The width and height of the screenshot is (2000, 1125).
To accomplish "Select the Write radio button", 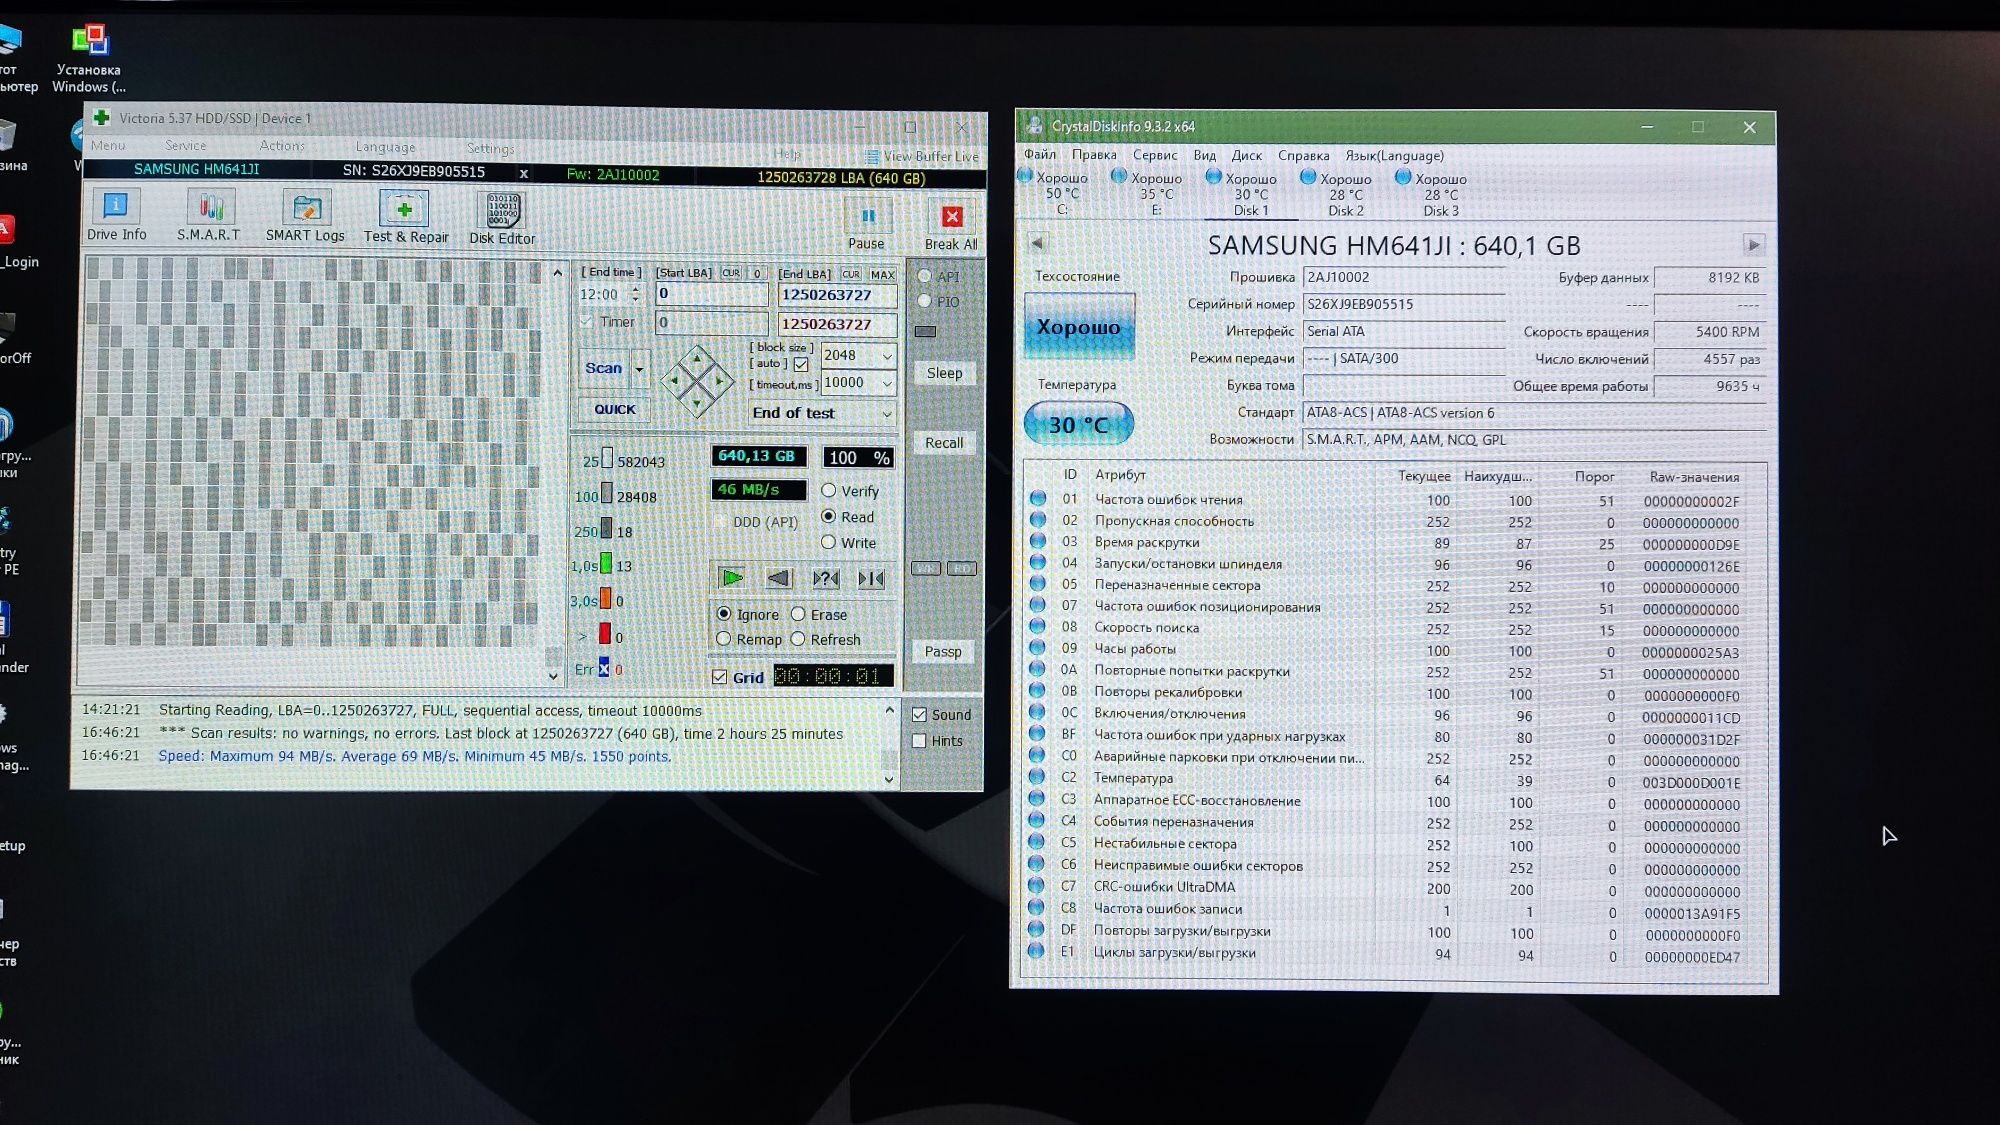I will 829,542.
